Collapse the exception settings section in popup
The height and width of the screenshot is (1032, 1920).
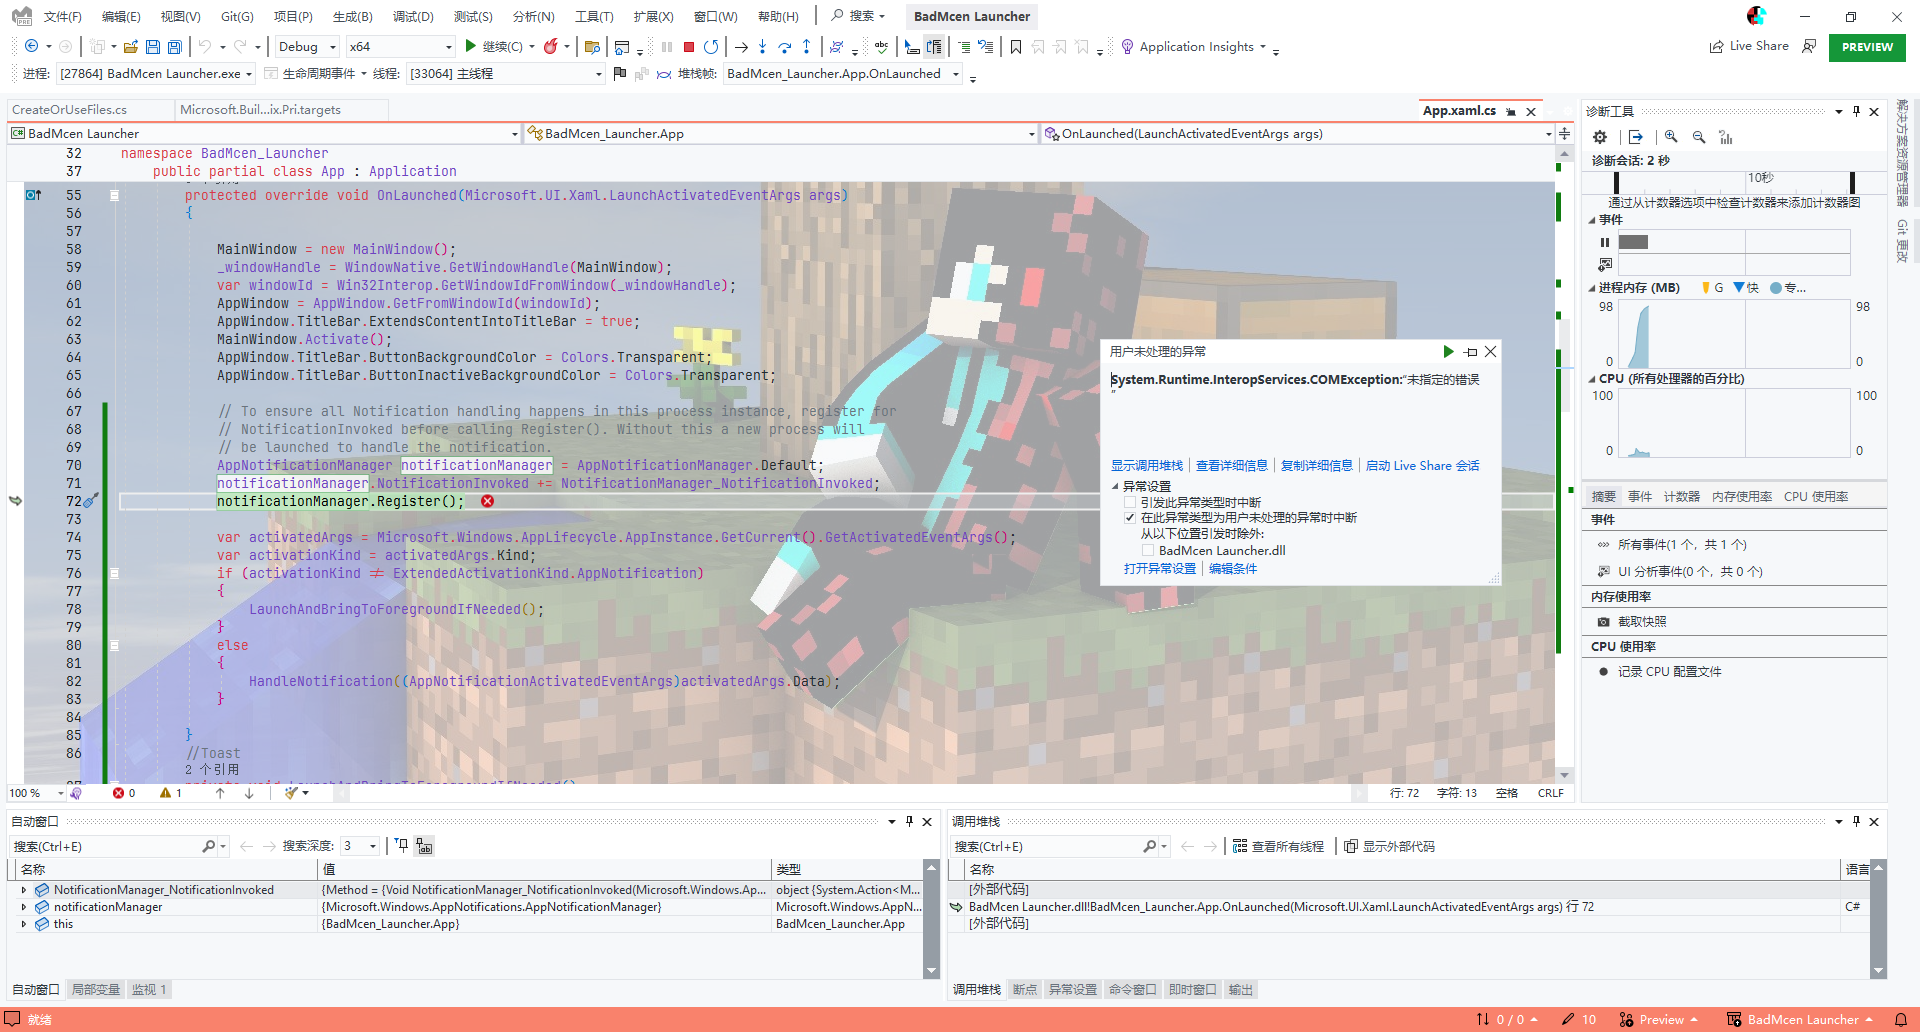click(x=1115, y=487)
